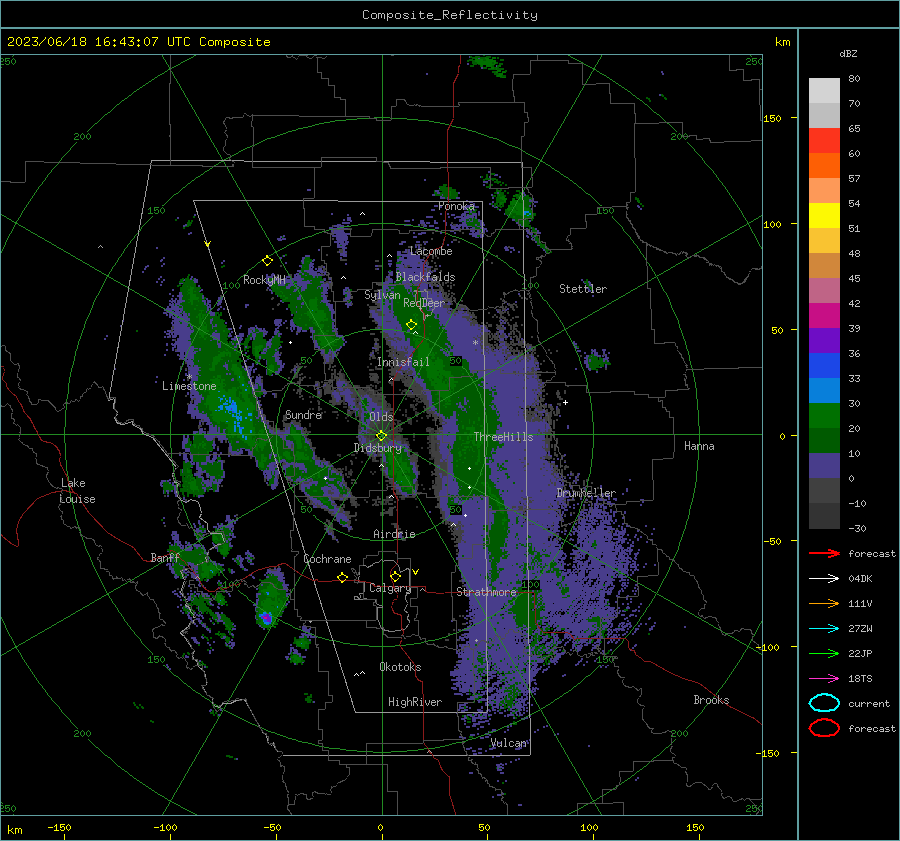Select the white 04DK arrow legend icon
Screen dimensions: 900x841
pos(824,578)
